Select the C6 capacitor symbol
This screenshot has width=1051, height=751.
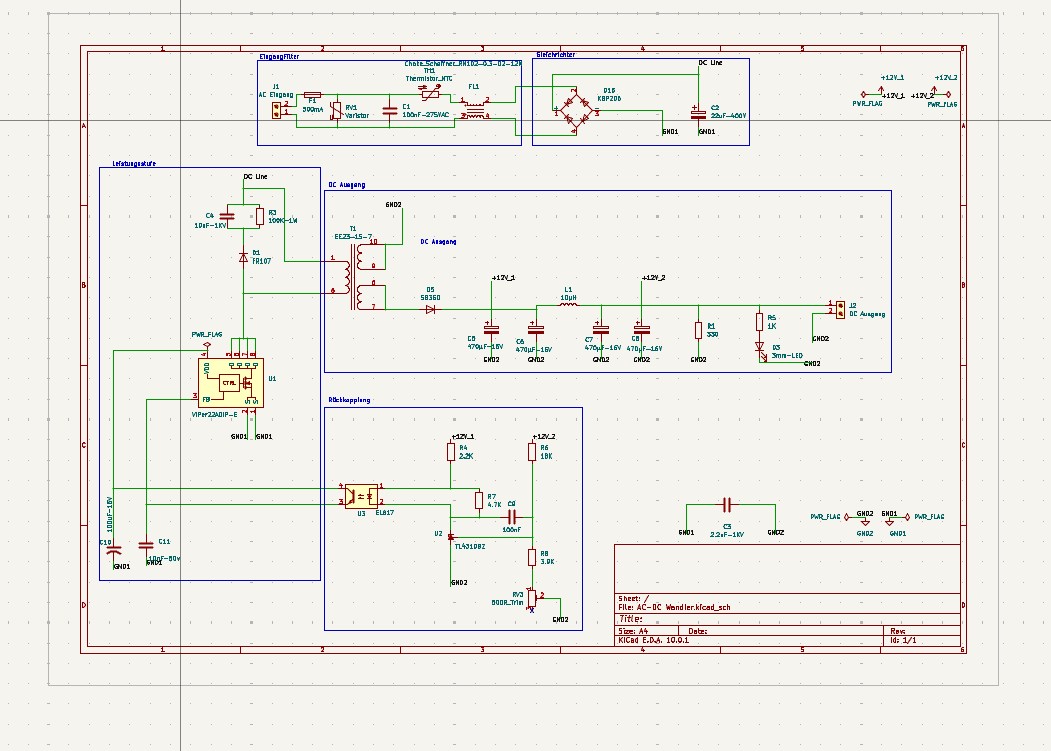tap(536, 329)
